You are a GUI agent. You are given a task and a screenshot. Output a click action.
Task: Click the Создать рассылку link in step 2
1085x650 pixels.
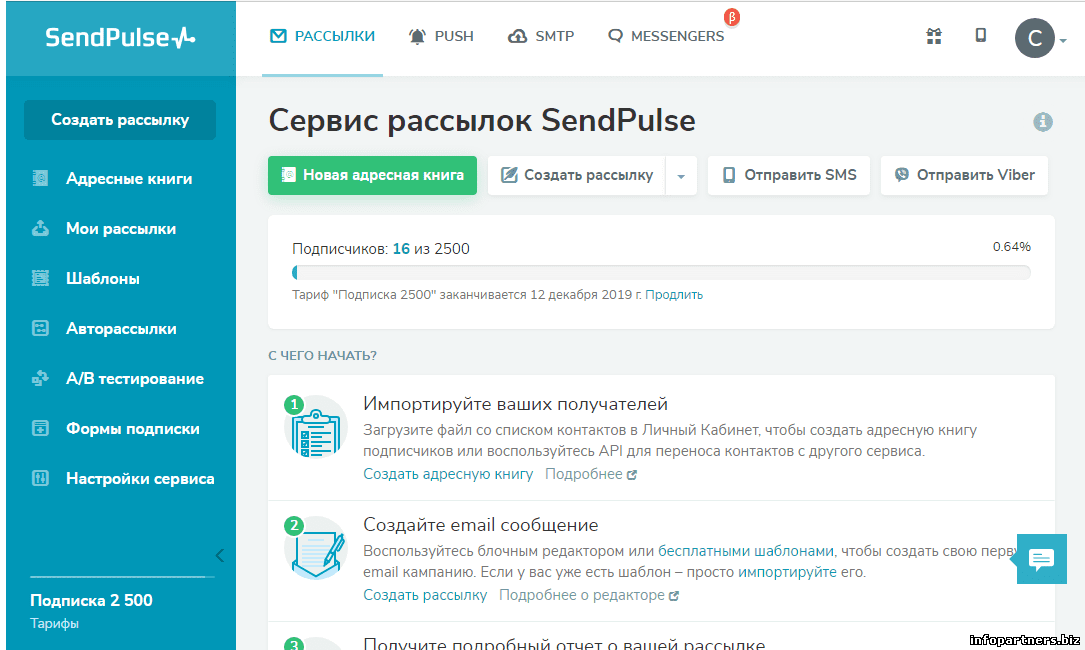tap(426, 595)
